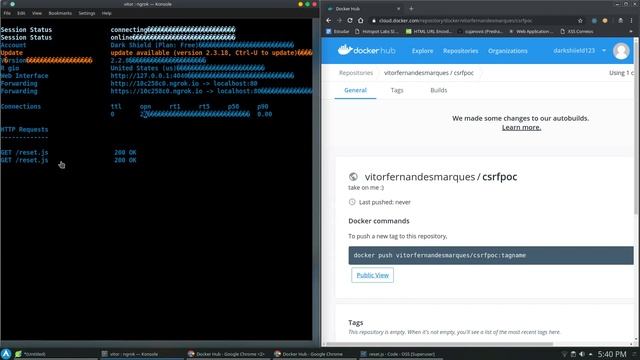This screenshot has height=360, width=640.
Task: Click the user avatar in Docker Hub
Action: (621, 51)
